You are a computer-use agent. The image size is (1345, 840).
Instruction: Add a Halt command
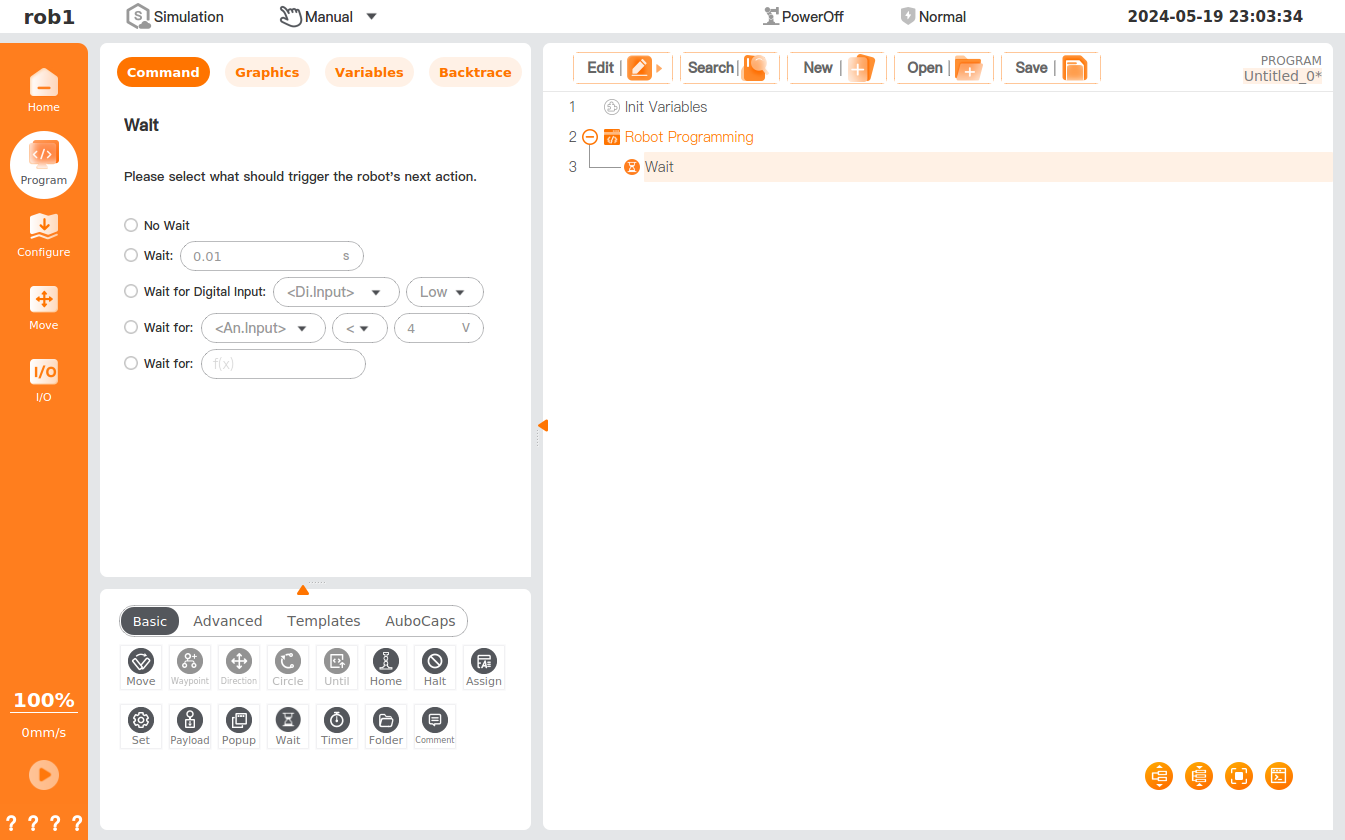[435, 666]
